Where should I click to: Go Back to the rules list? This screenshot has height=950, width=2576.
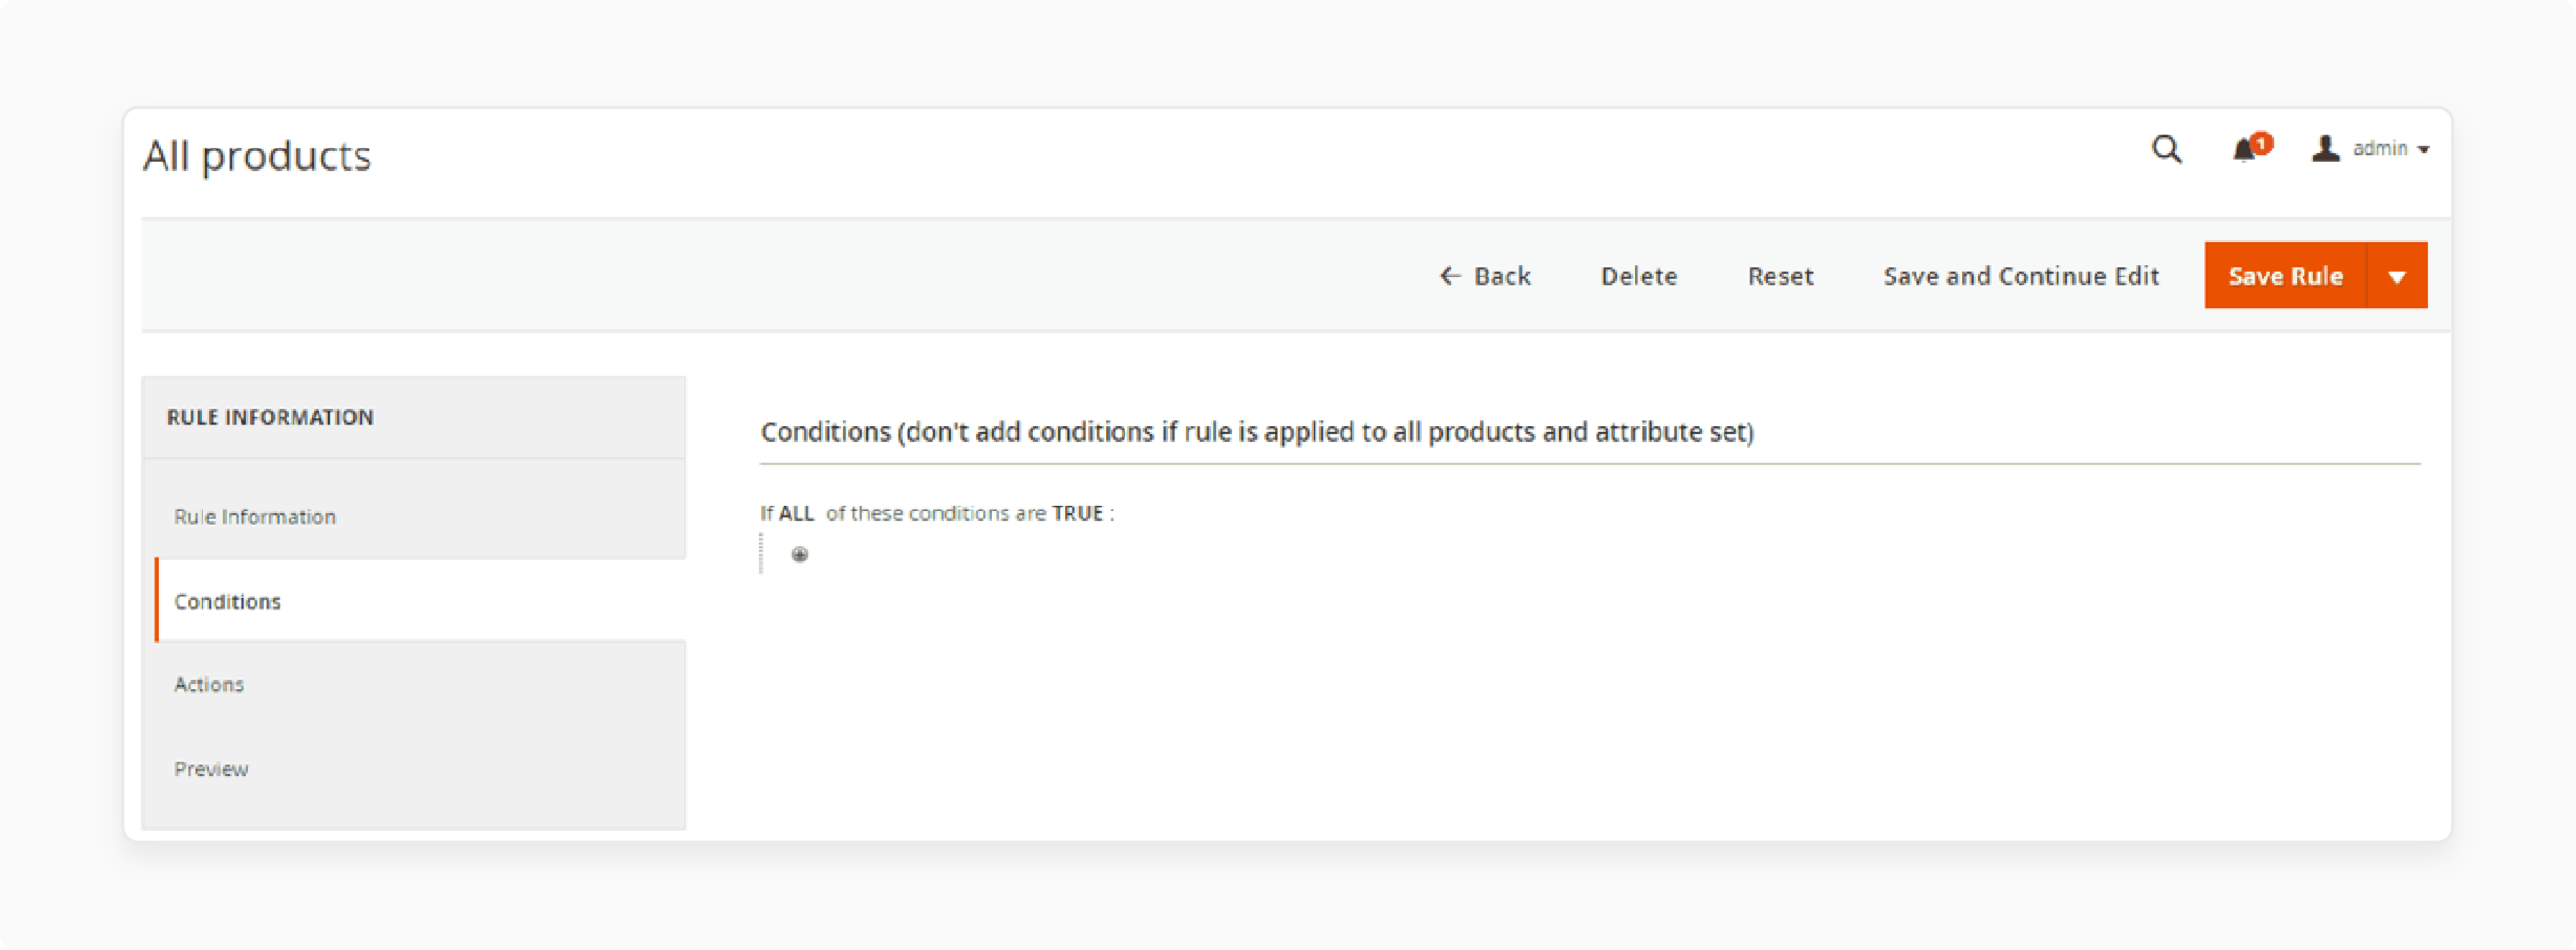pos(1485,277)
